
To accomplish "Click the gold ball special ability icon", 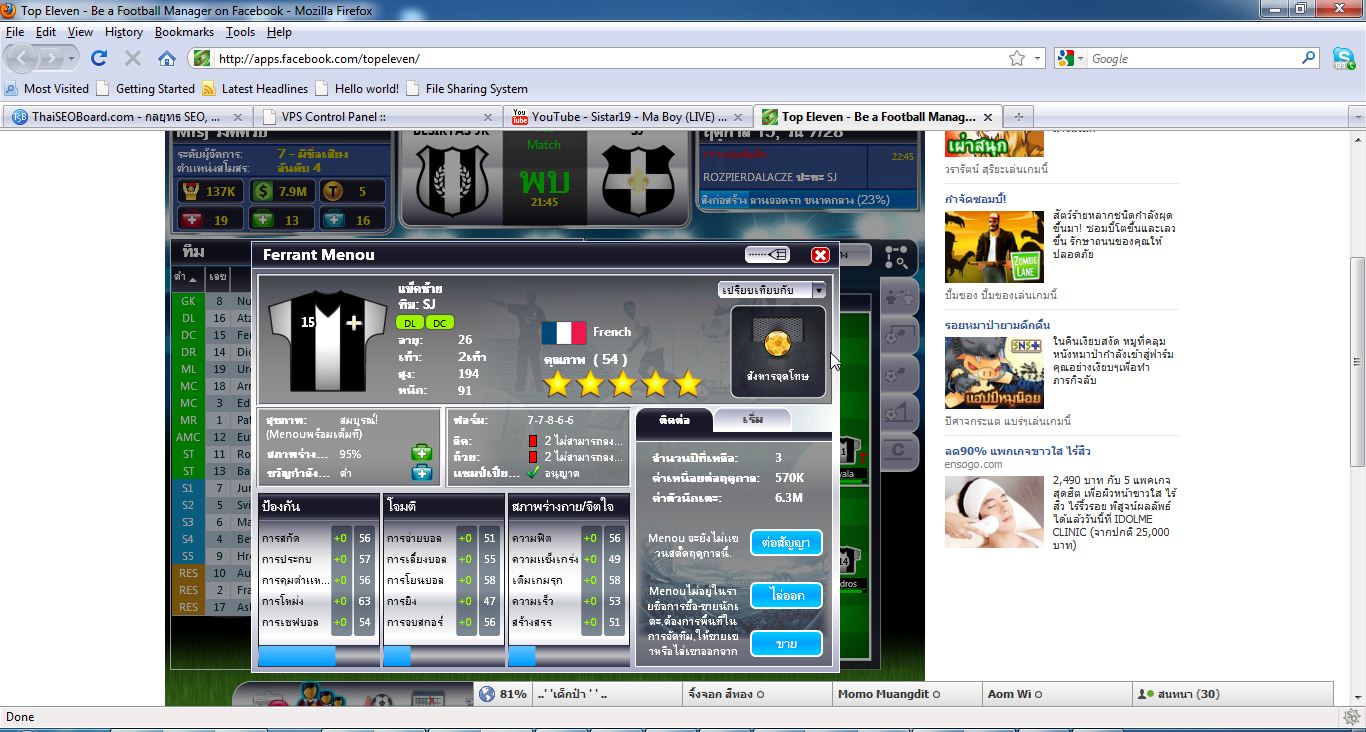I will point(778,345).
